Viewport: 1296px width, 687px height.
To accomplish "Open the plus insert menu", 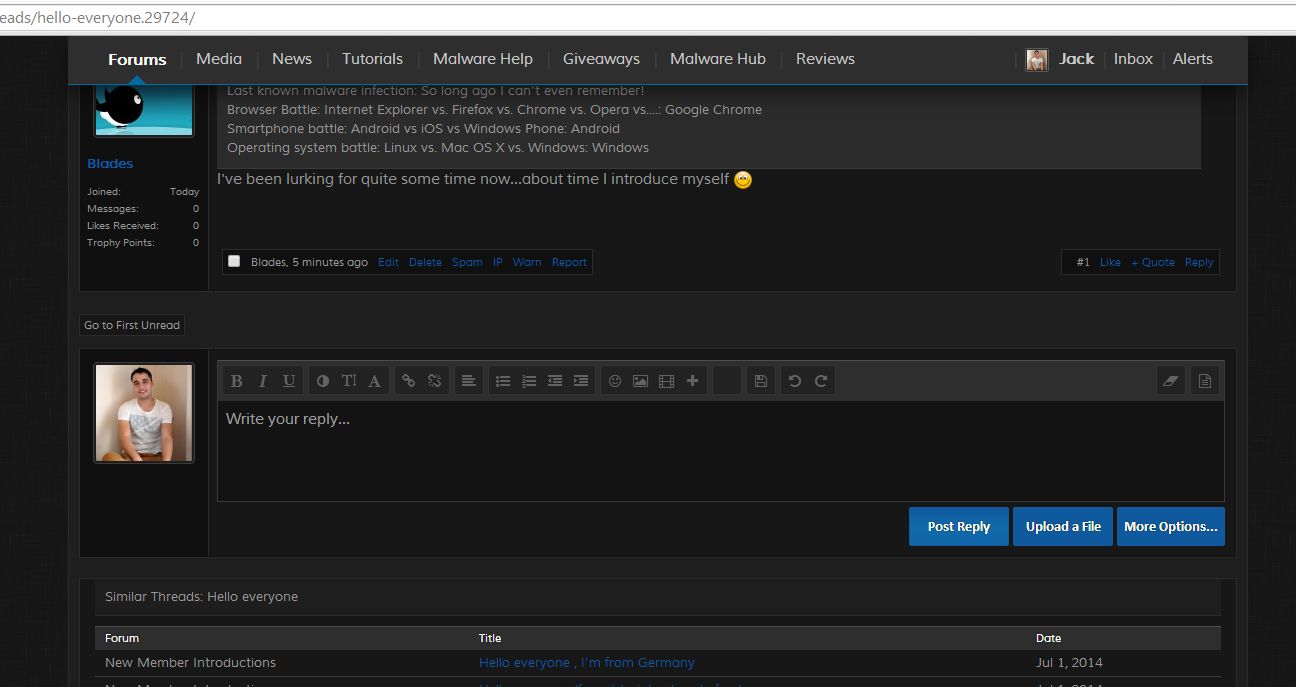I will point(692,381).
